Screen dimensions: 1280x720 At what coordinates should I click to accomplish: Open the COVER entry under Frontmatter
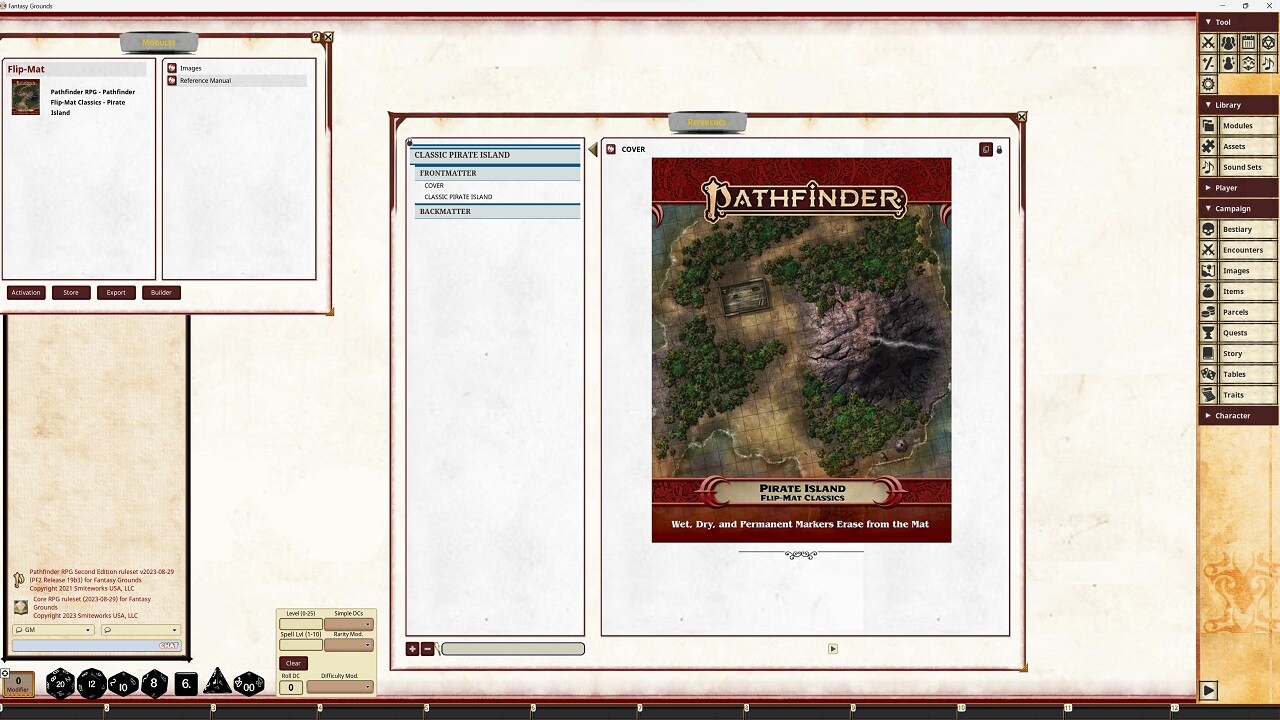434,185
